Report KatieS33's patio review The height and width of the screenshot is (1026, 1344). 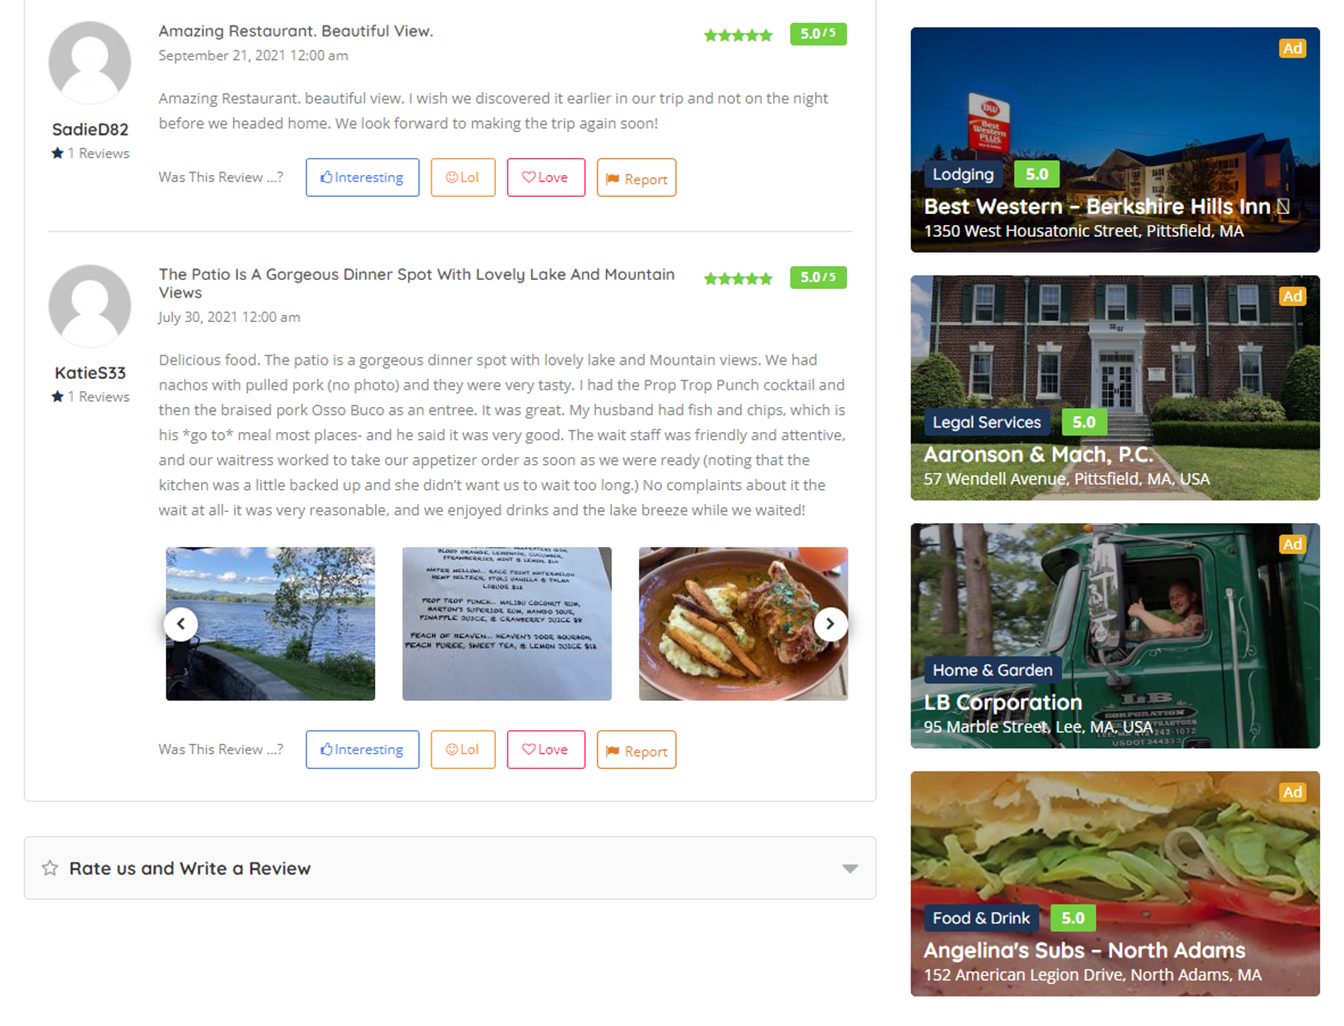click(x=637, y=750)
